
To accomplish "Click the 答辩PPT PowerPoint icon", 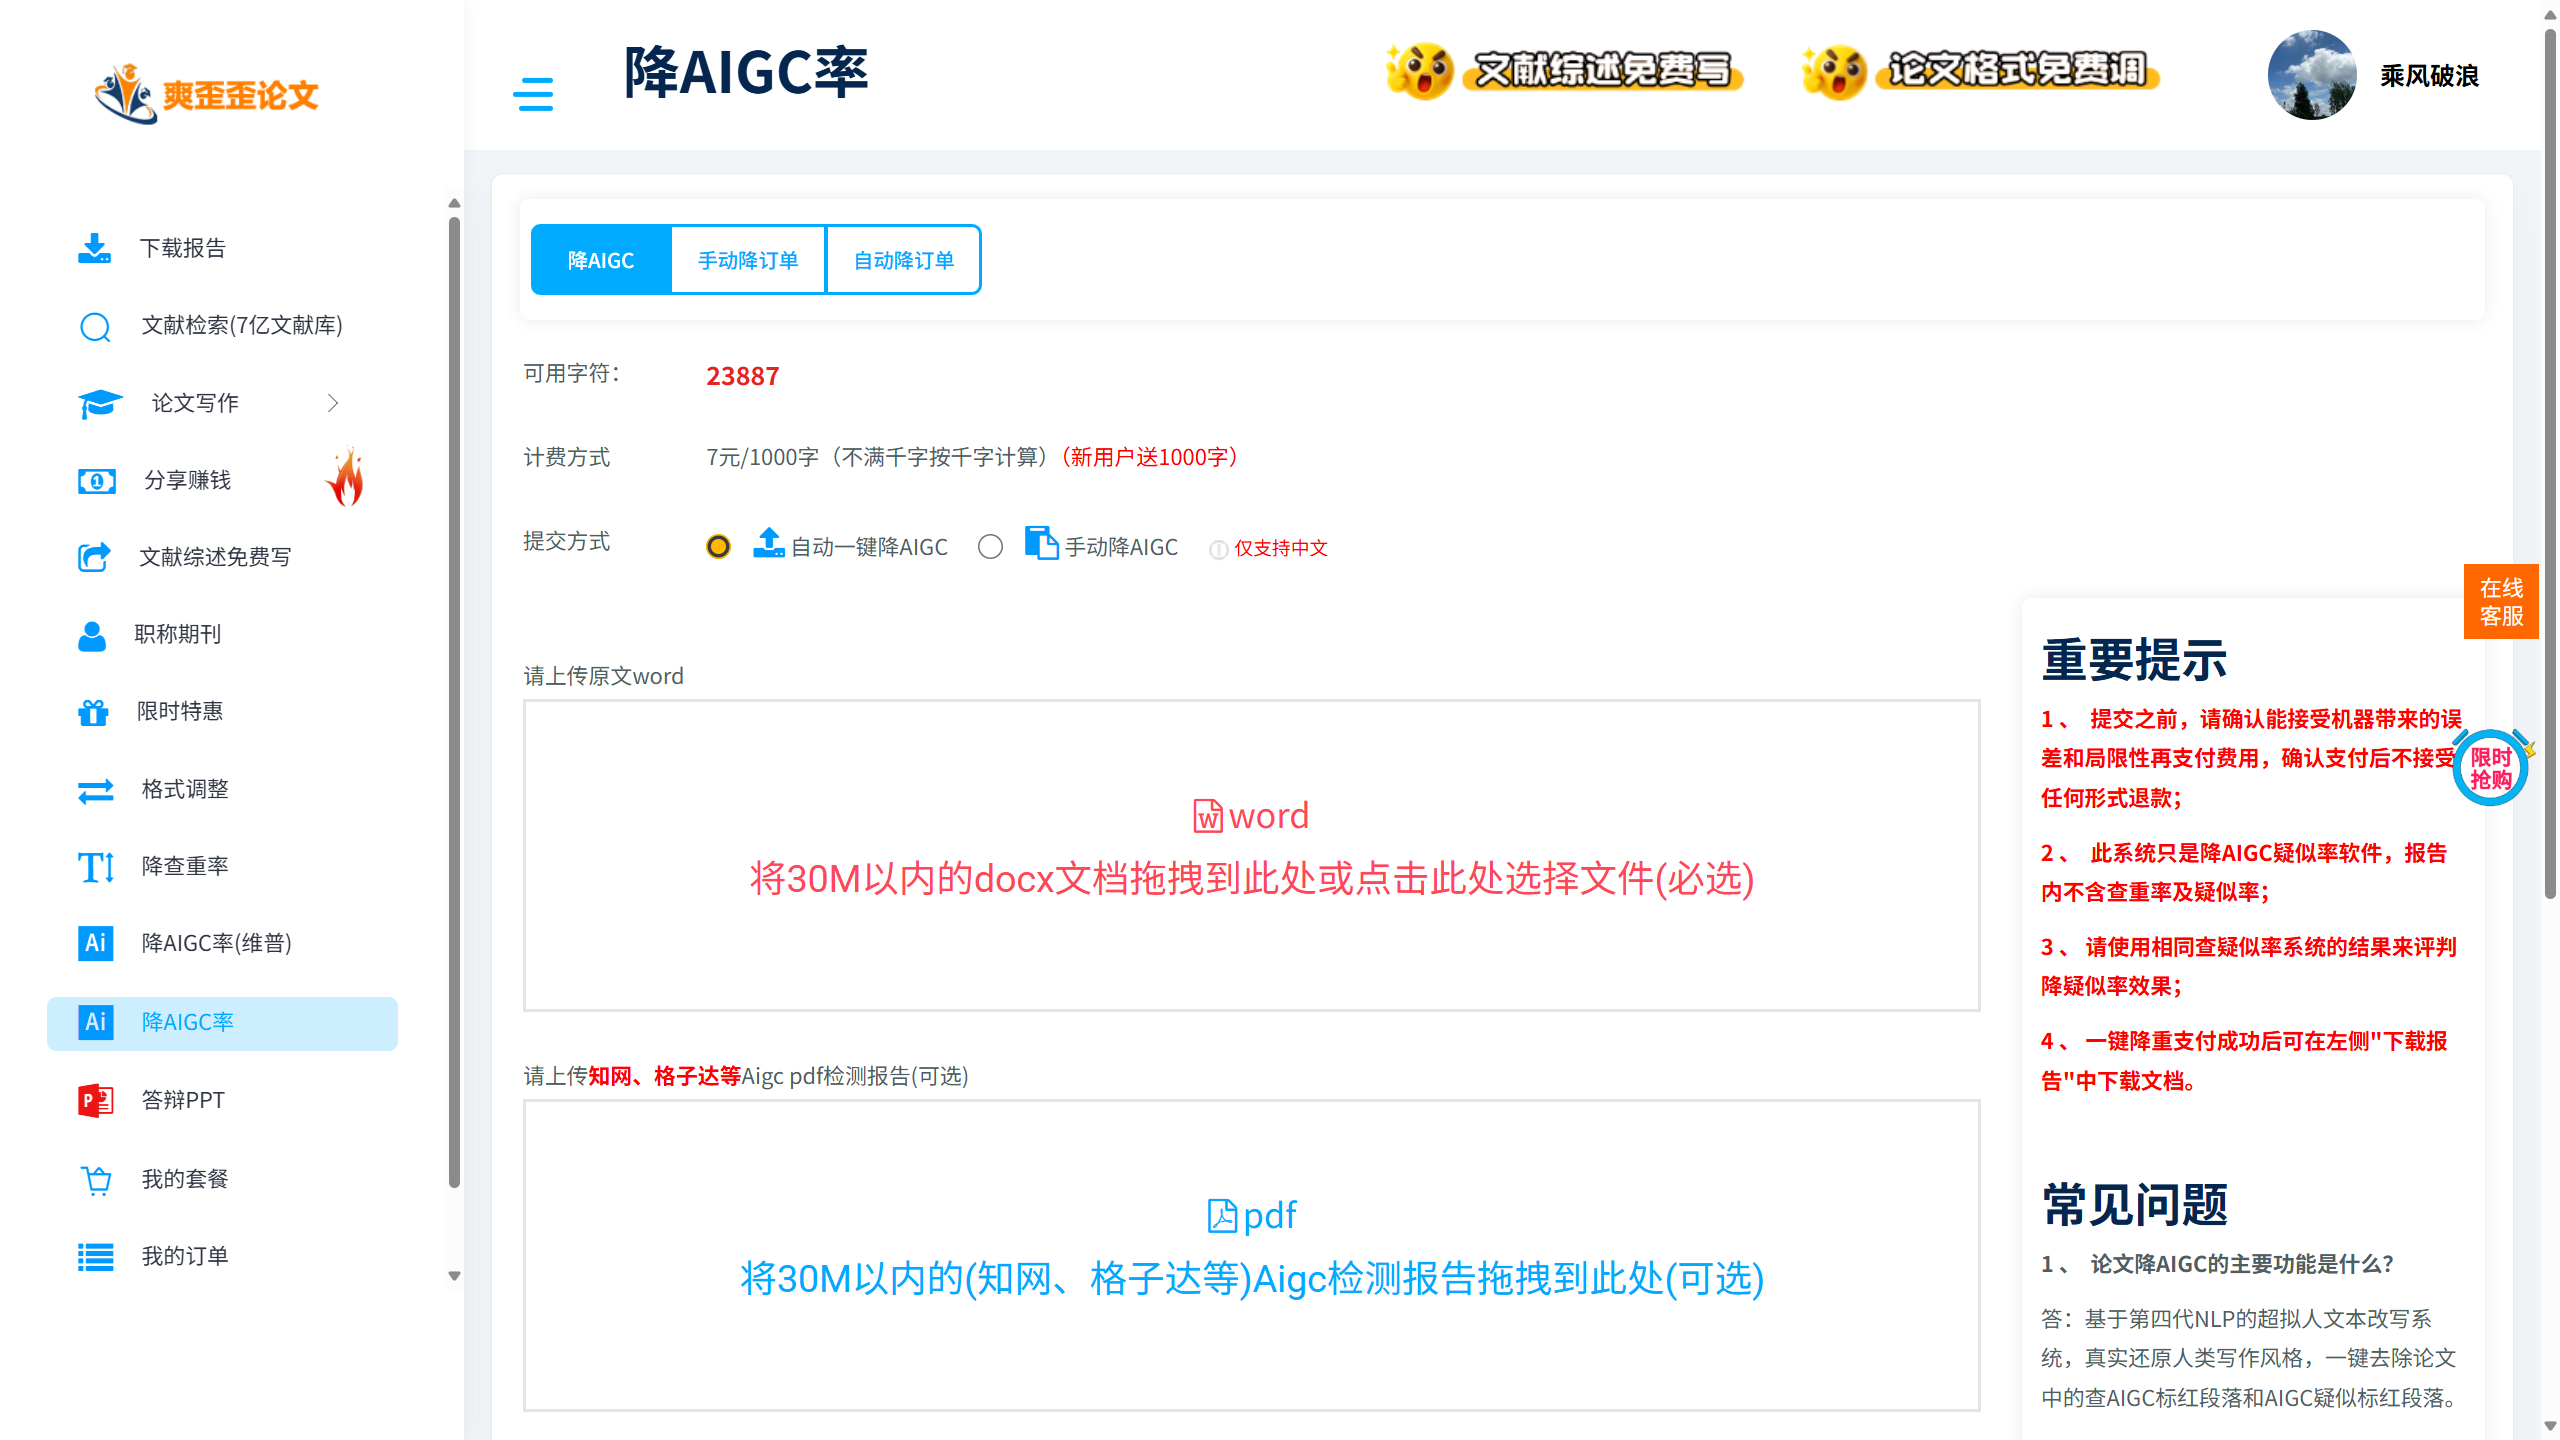I will [96, 1100].
